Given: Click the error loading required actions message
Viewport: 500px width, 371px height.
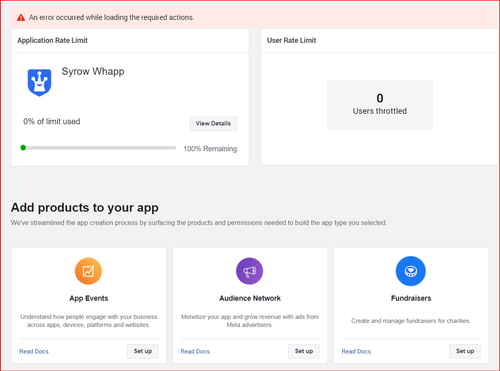Looking at the screenshot, I should (x=111, y=17).
